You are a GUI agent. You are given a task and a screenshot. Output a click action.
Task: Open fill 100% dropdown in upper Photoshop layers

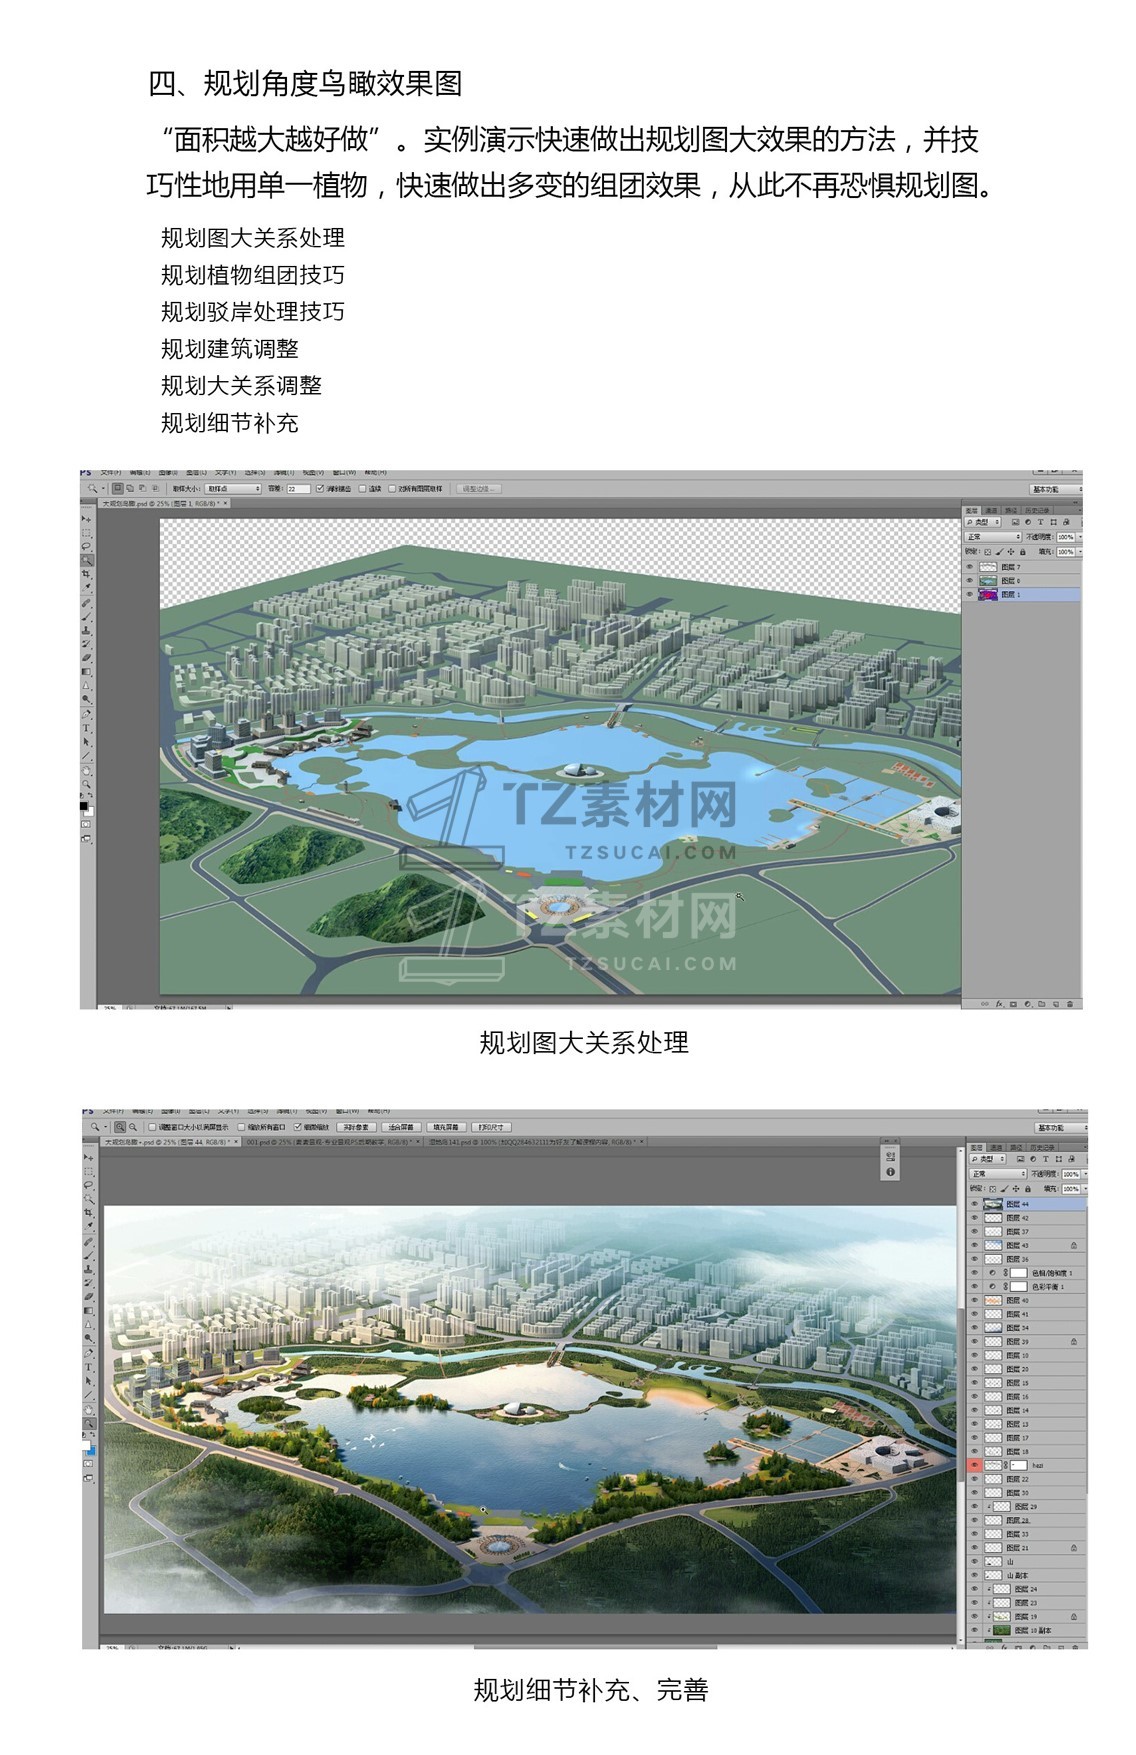tap(1080, 552)
